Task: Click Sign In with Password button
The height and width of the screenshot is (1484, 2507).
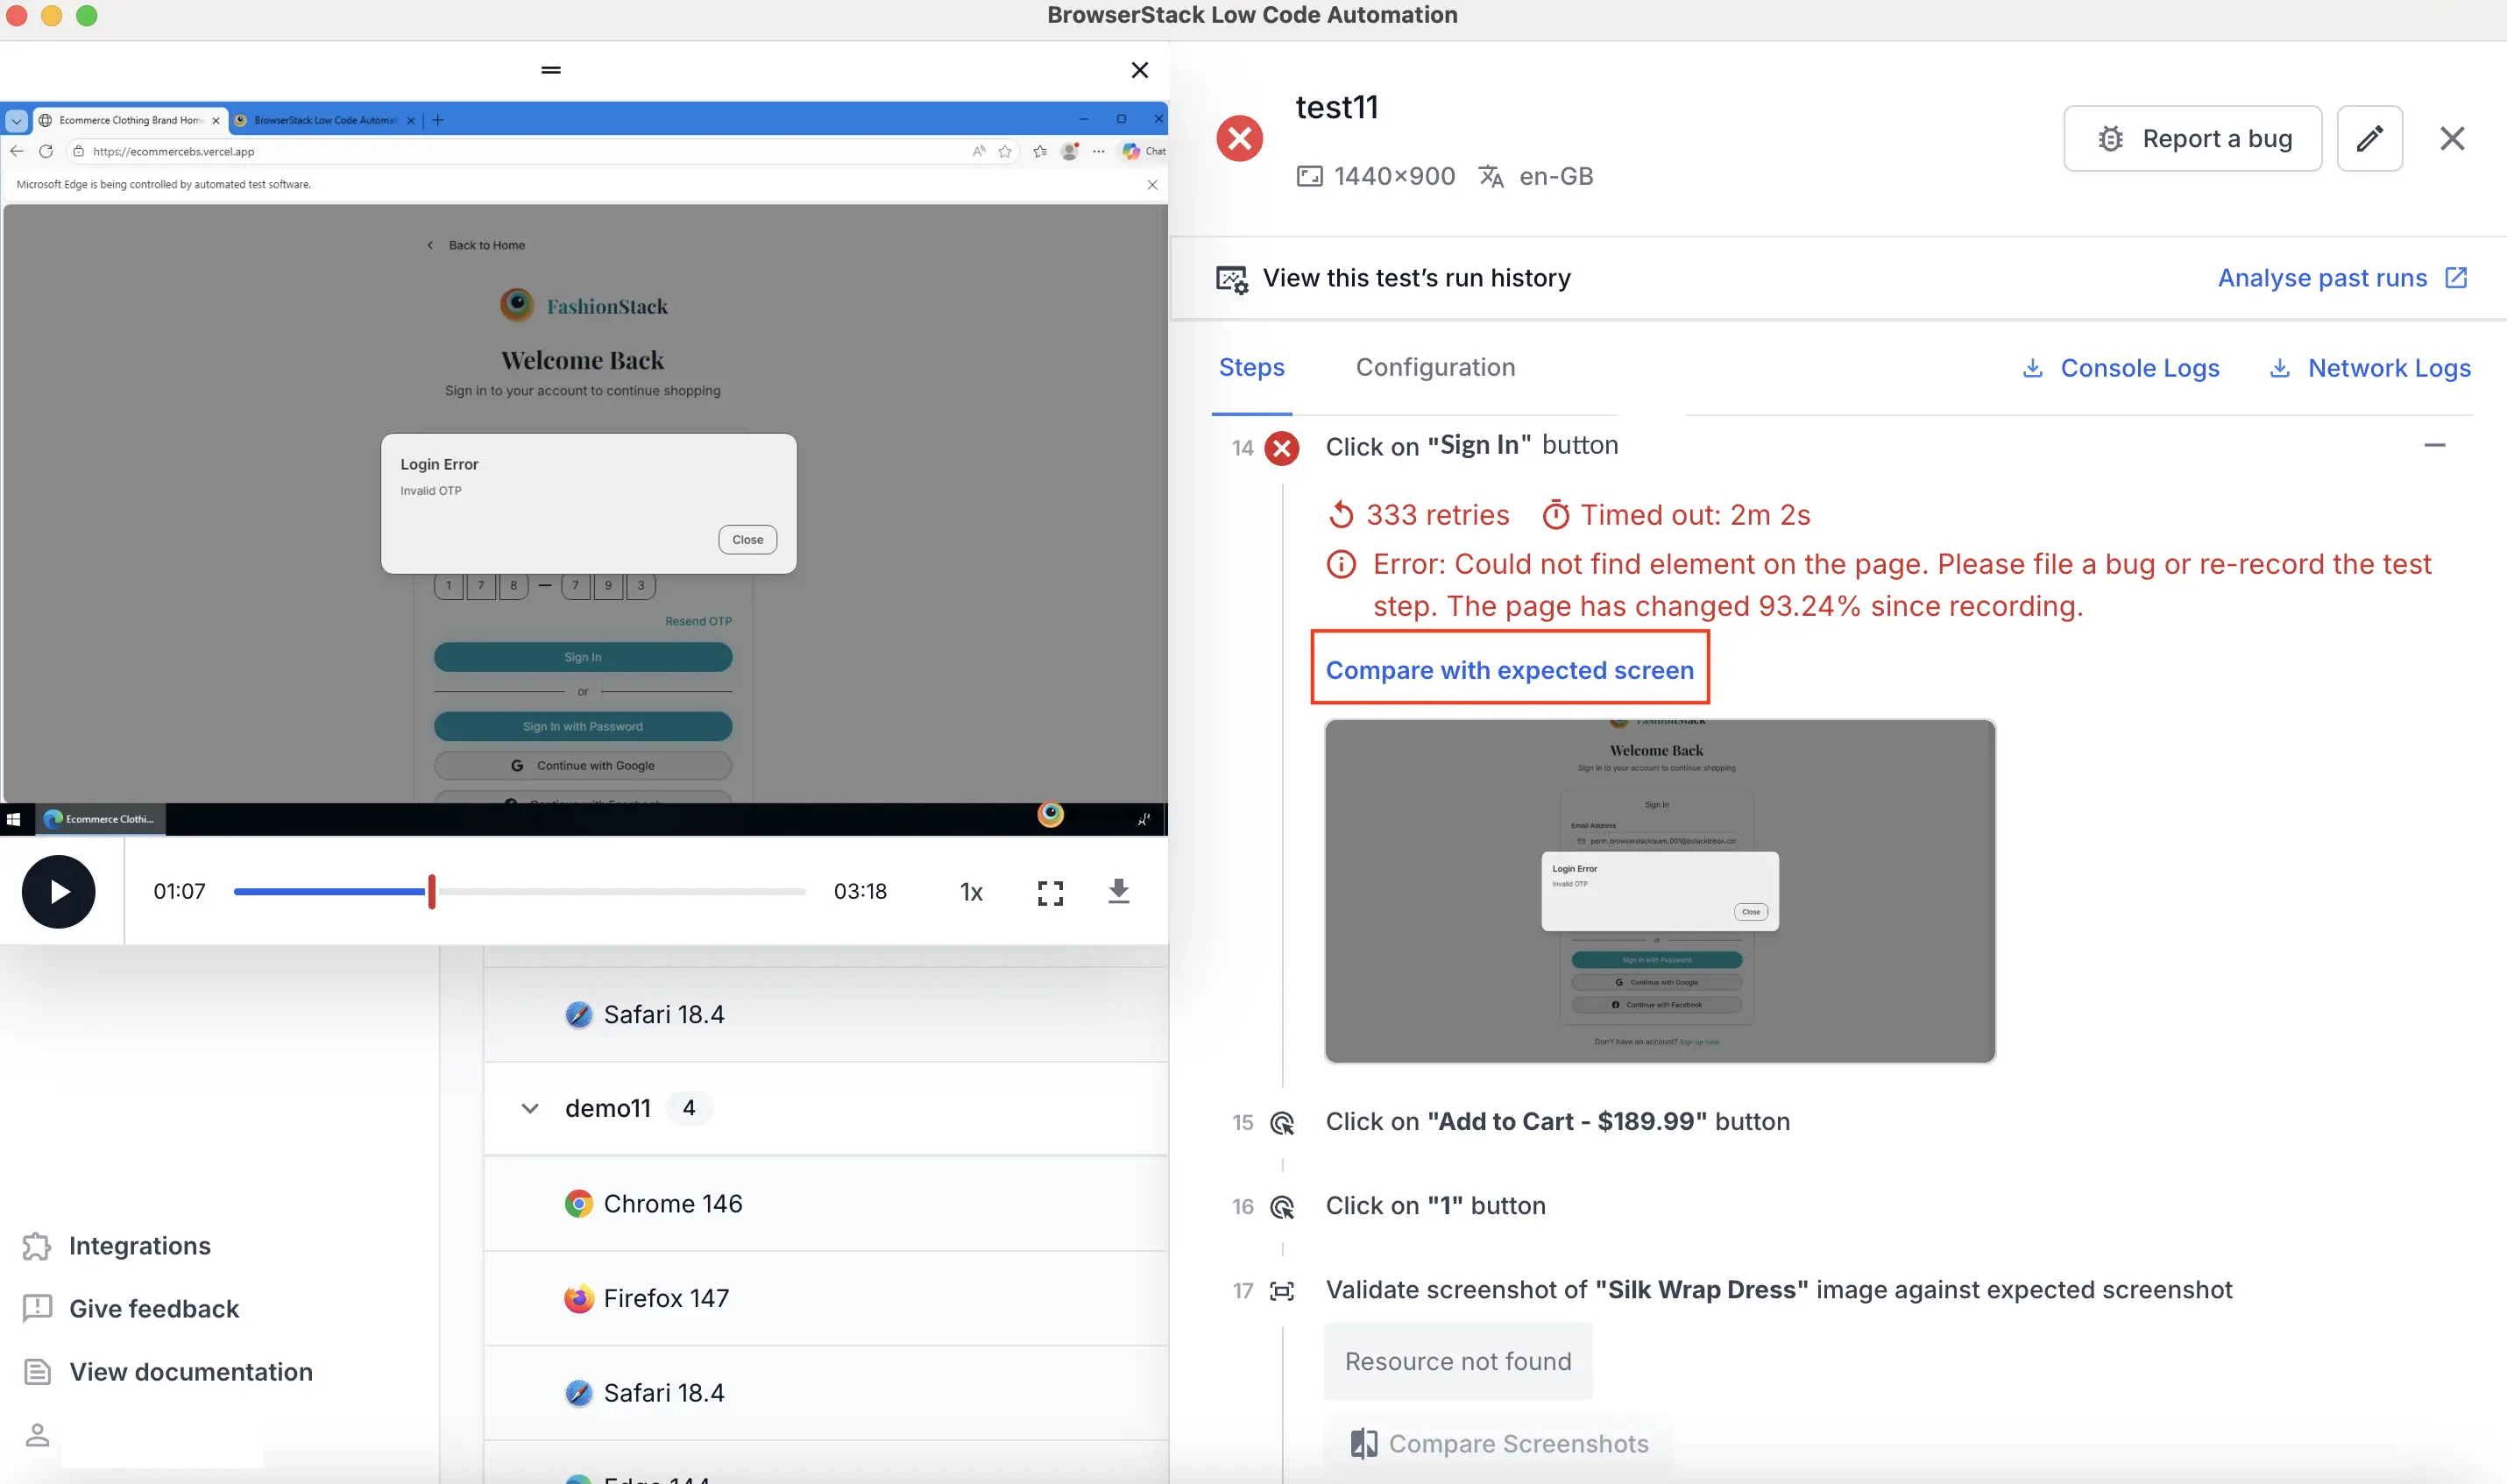Action: [x=582, y=726]
